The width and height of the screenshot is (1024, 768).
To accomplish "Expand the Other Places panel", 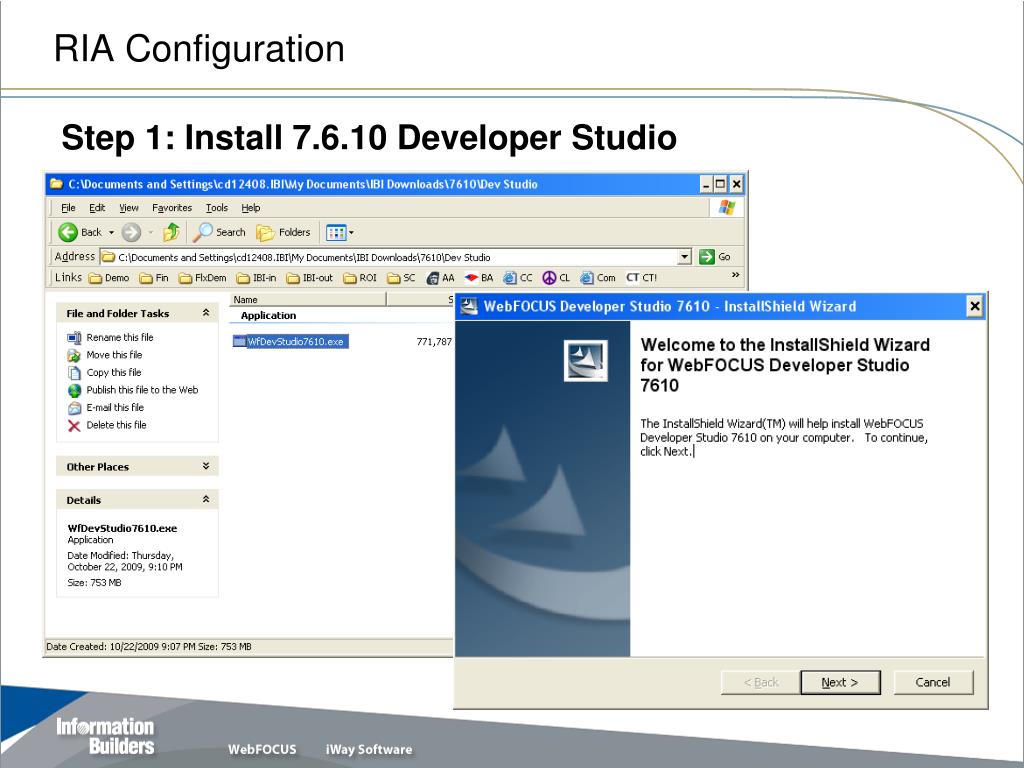I will point(206,466).
